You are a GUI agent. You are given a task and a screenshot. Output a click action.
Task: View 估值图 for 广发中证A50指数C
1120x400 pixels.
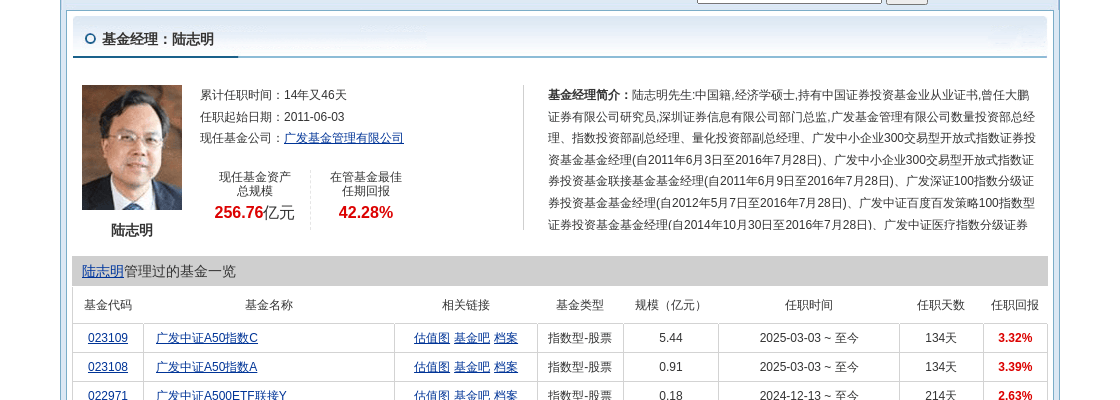pos(431,338)
